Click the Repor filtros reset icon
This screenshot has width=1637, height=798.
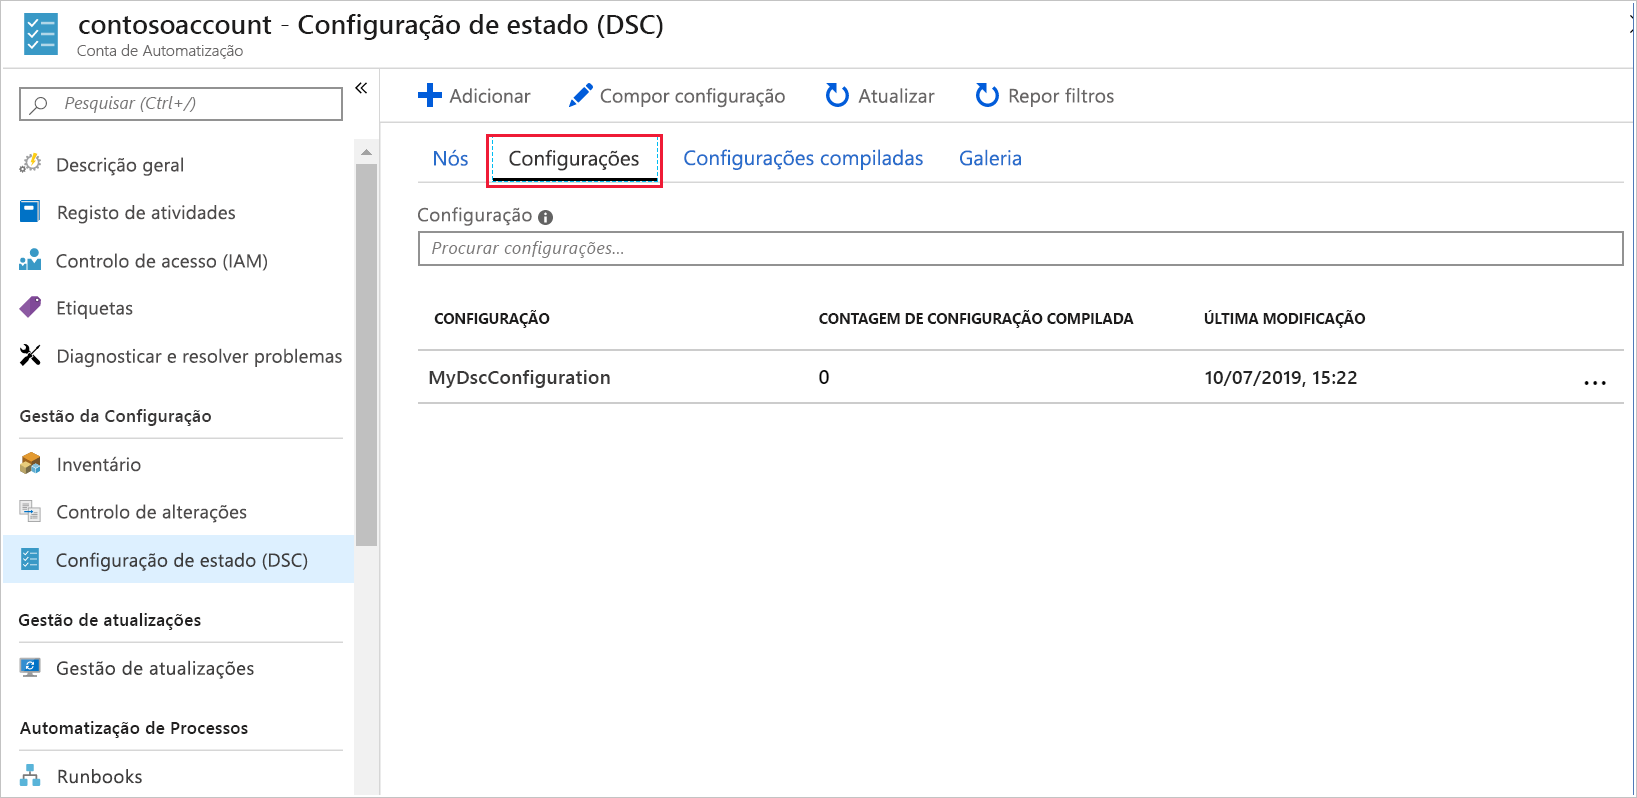click(987, 95)
